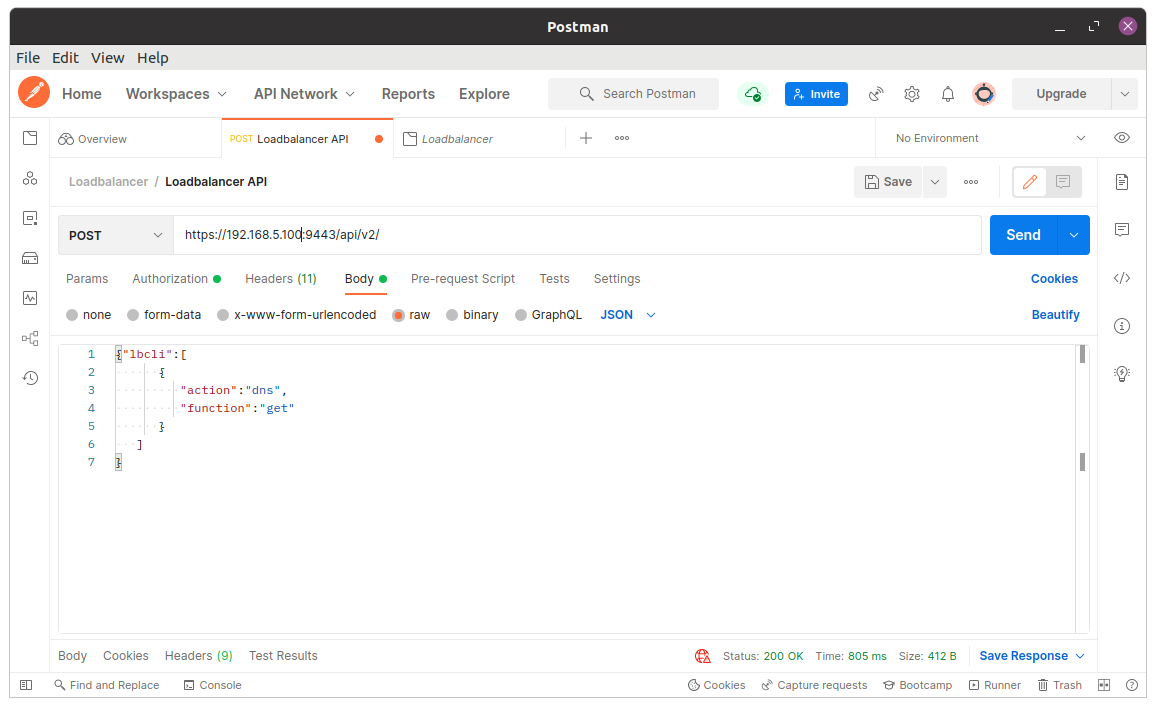Select the none body type
1156x707 pixels.
coord(72,315)
